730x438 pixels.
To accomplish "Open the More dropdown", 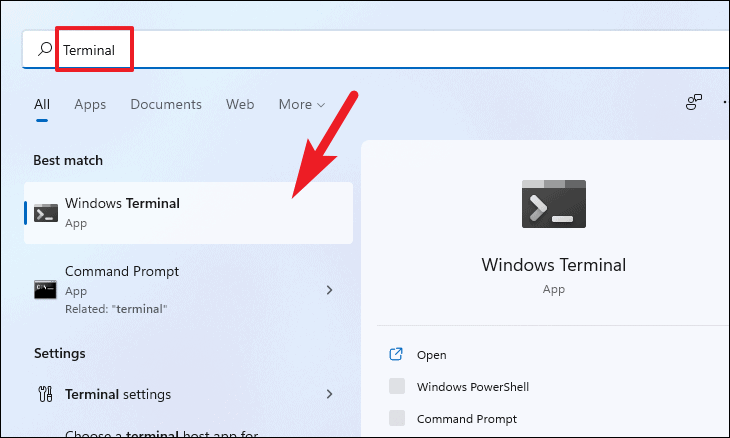I will pos(301,104).
